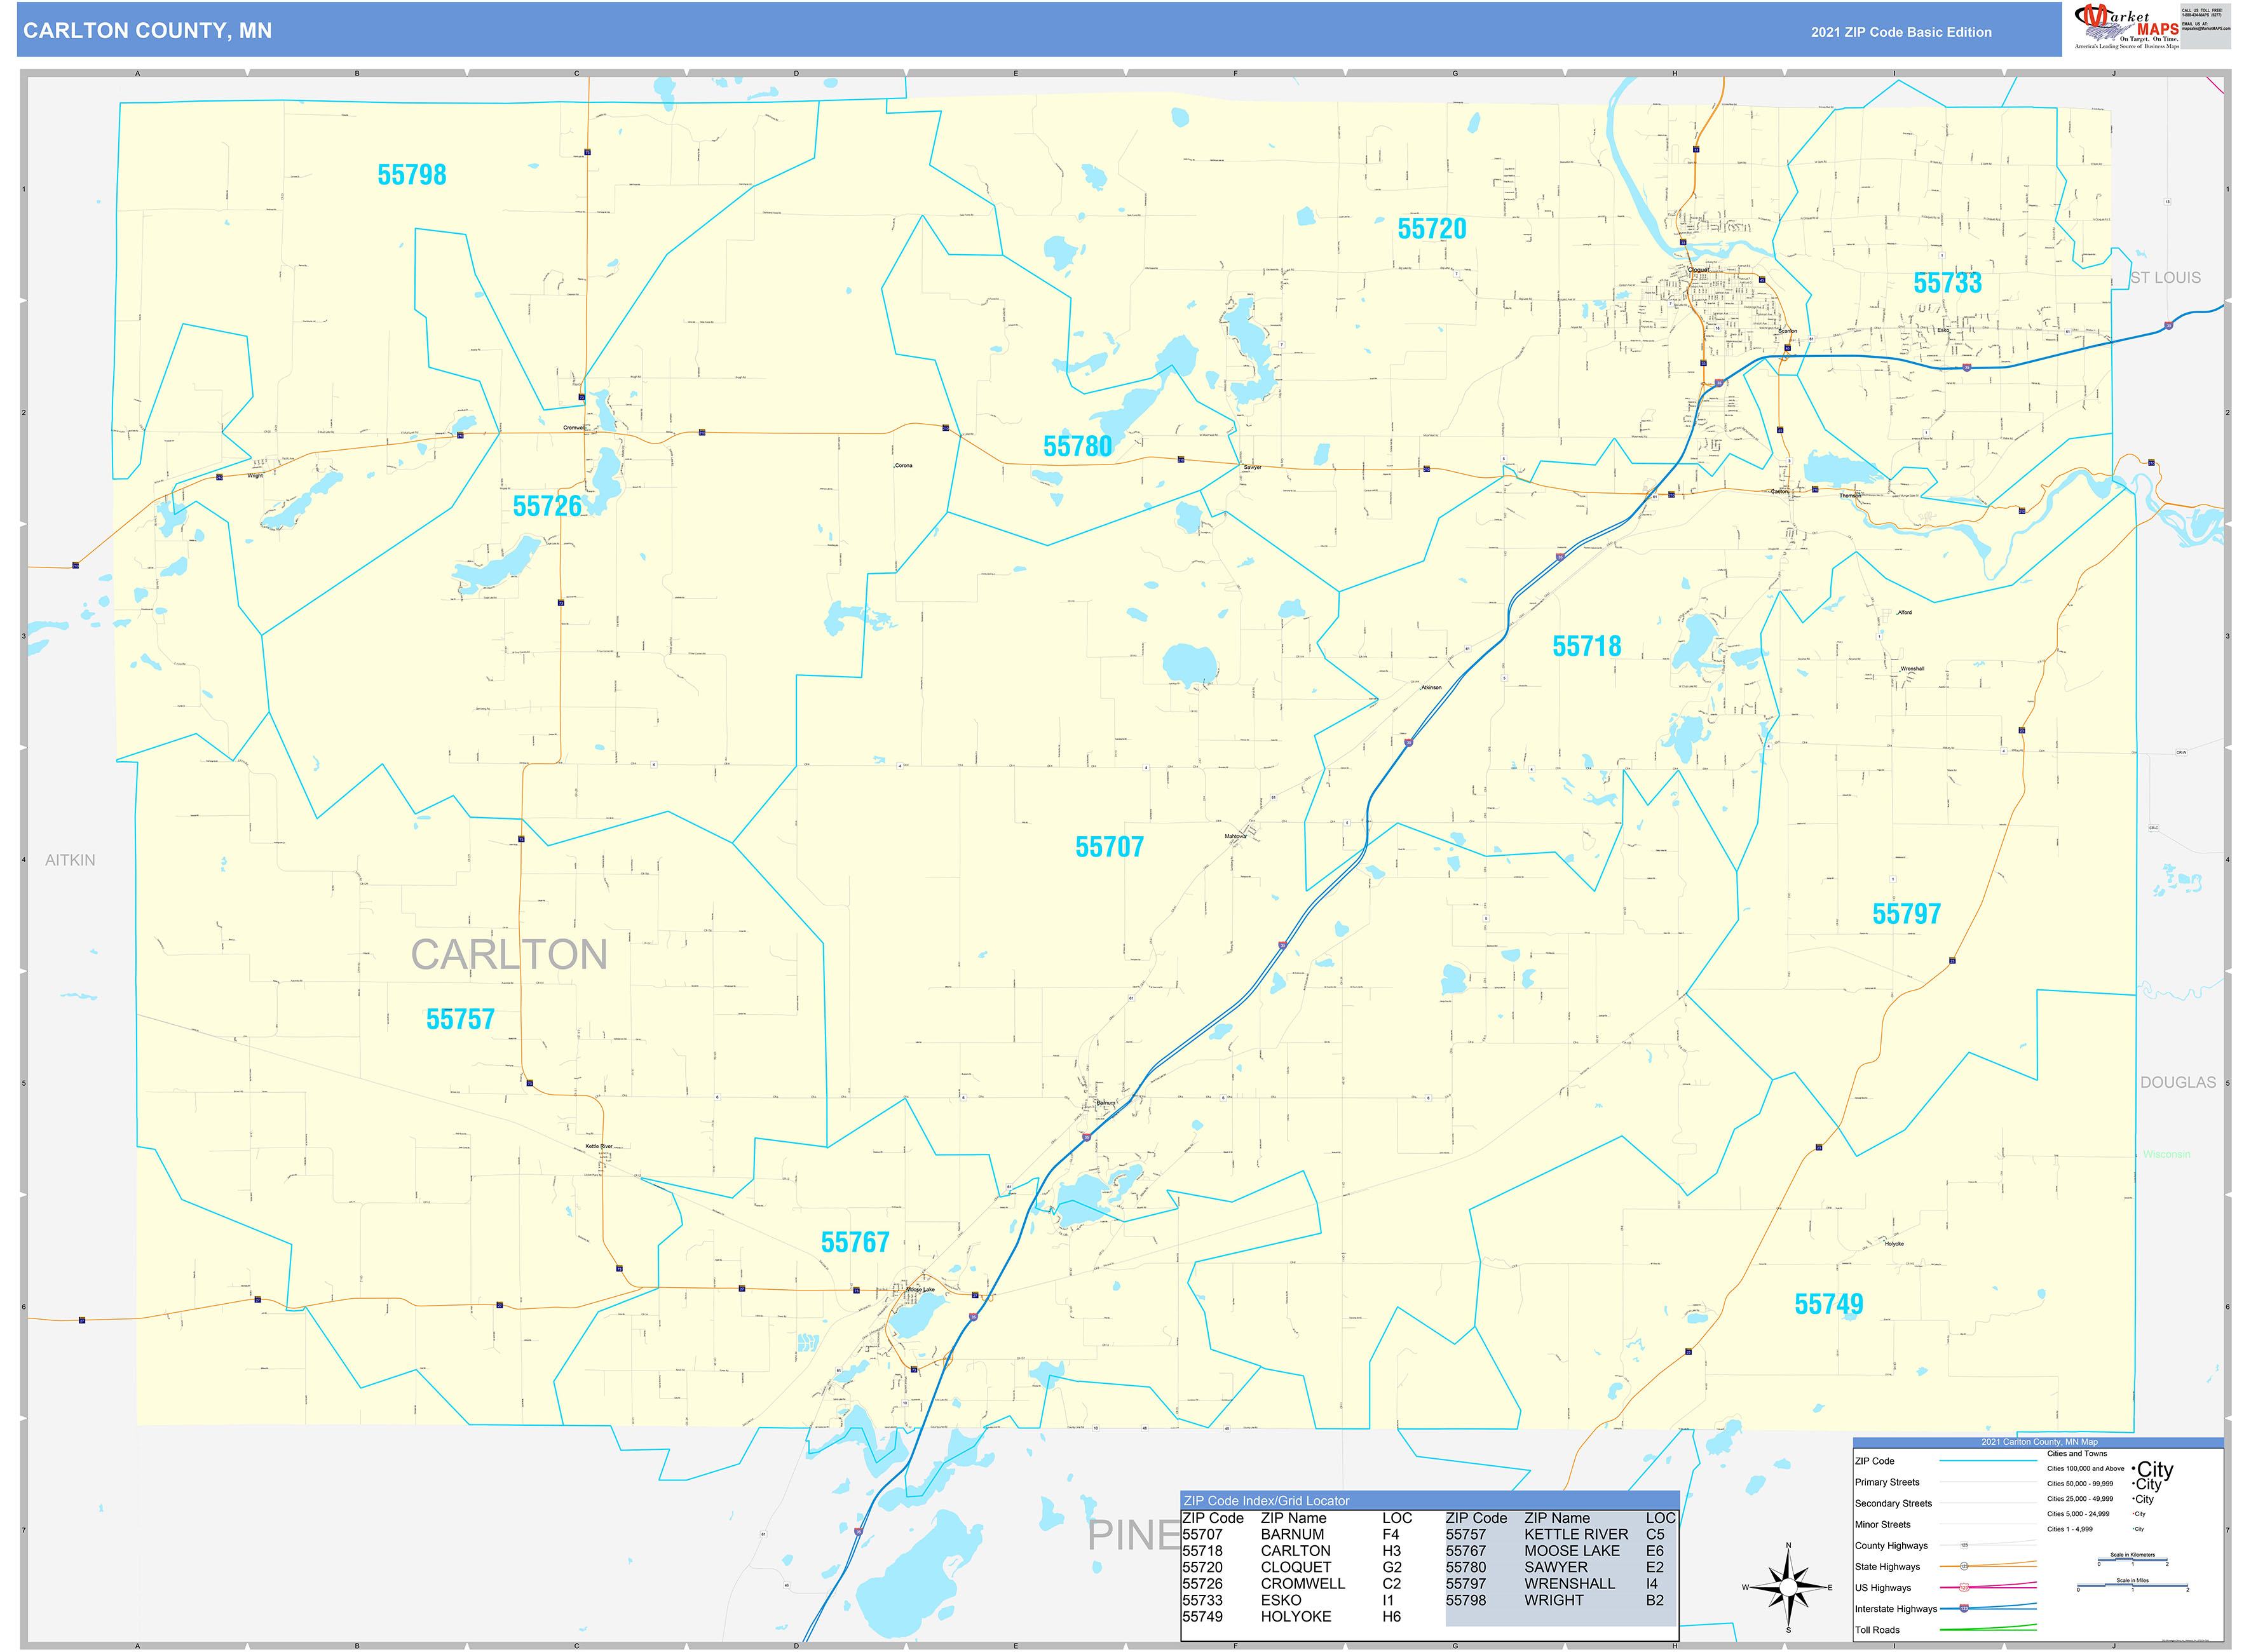This screenshot has width=2244, height=1652.
Task: Click the large 55718 ZIP label on map
Action: (1586, 646)
